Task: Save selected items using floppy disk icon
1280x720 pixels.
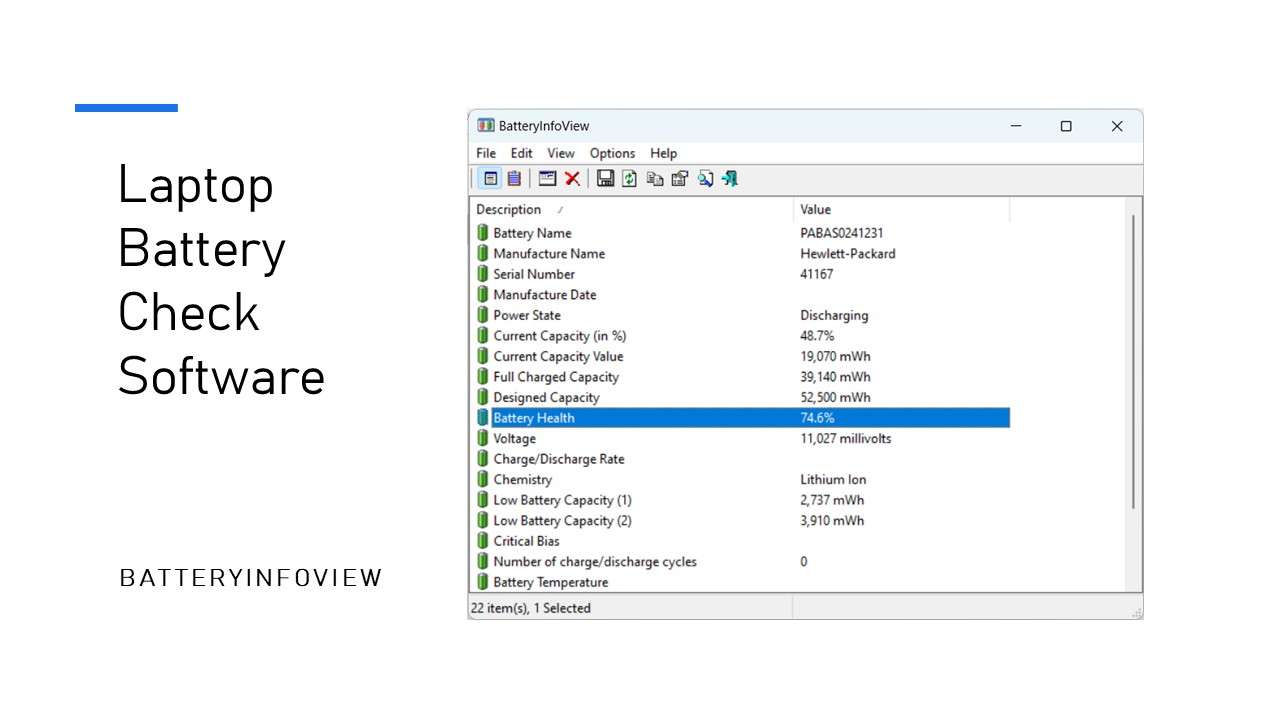Action: click(x=605, y=178)
